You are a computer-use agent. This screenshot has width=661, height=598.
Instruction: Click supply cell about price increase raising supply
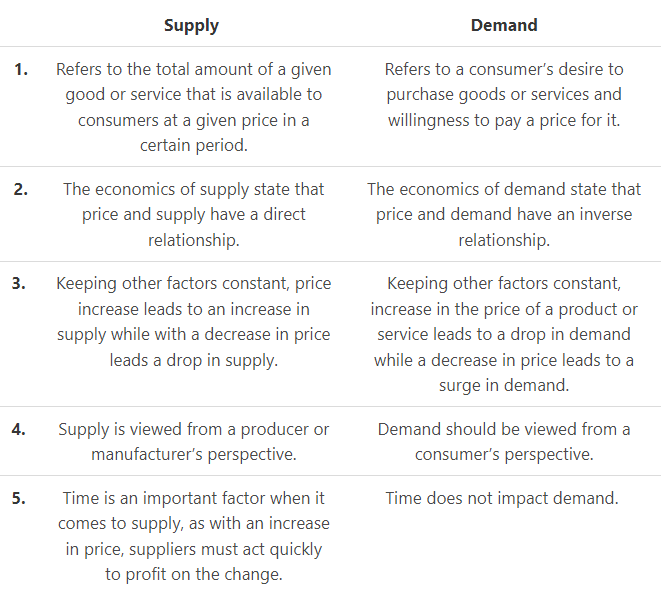tap(193, 321)
